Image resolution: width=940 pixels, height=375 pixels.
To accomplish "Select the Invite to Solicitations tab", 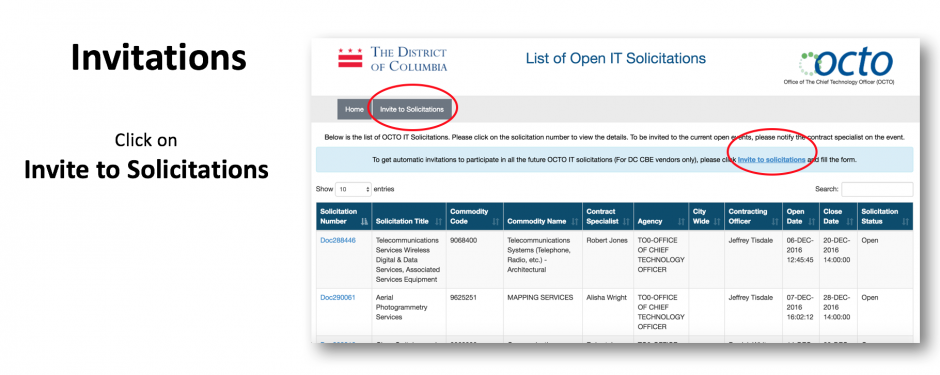I will [x=412, y=110].
